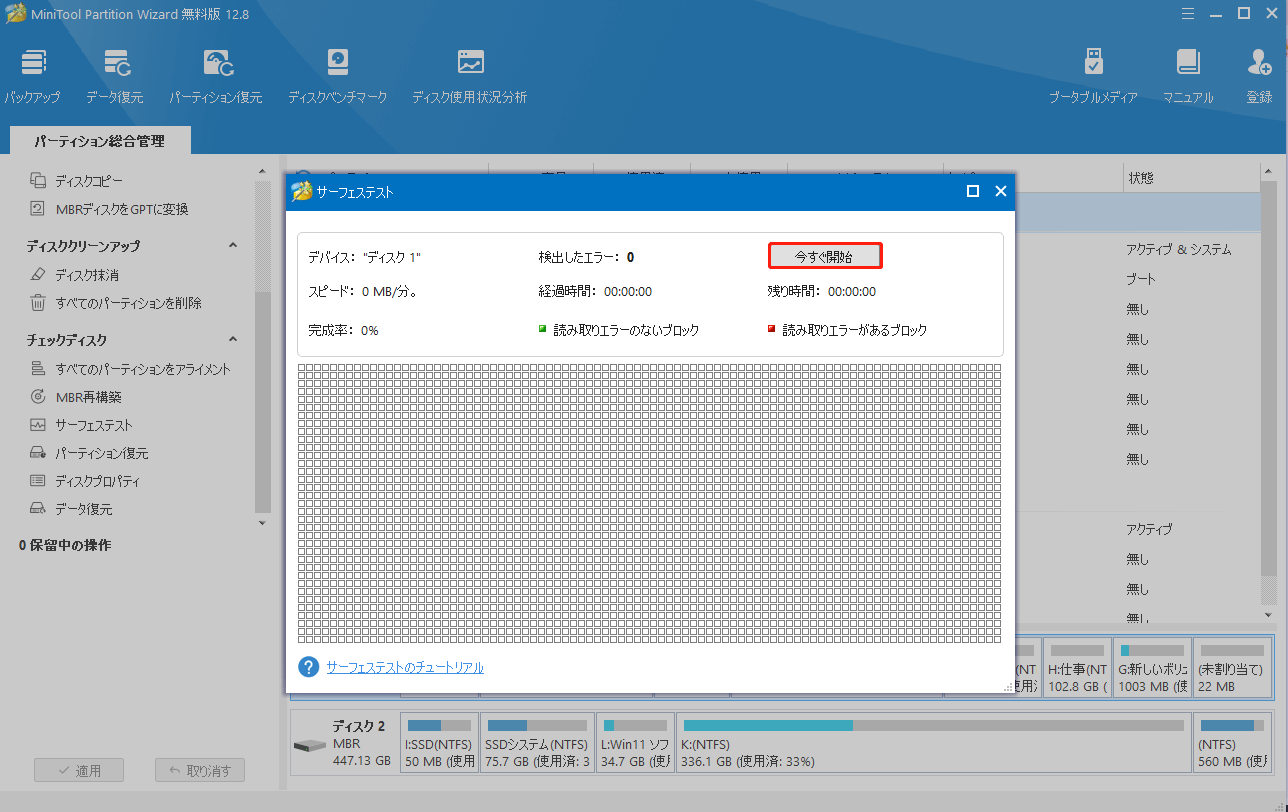
Task: Click the sidebar scroll down arrow
Action: (263, 523)
